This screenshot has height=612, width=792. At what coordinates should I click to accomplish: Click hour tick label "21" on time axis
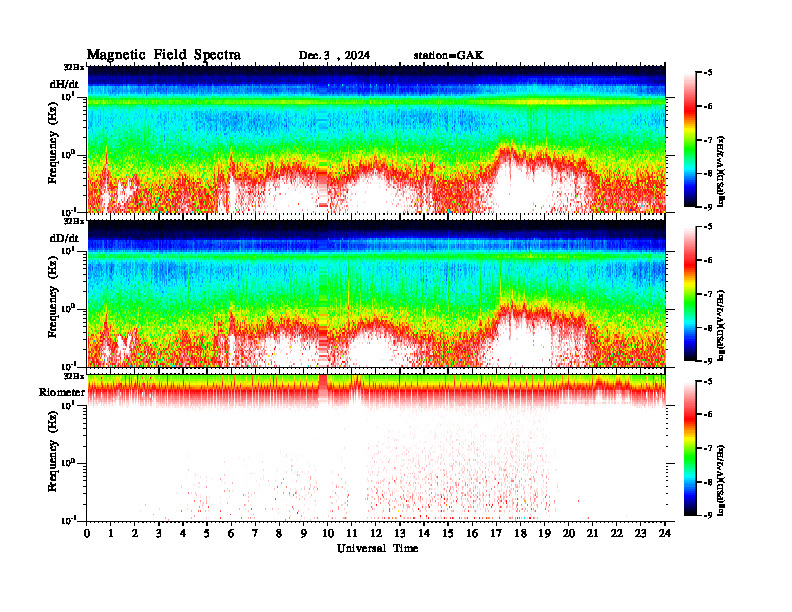[x=592, y=534]
